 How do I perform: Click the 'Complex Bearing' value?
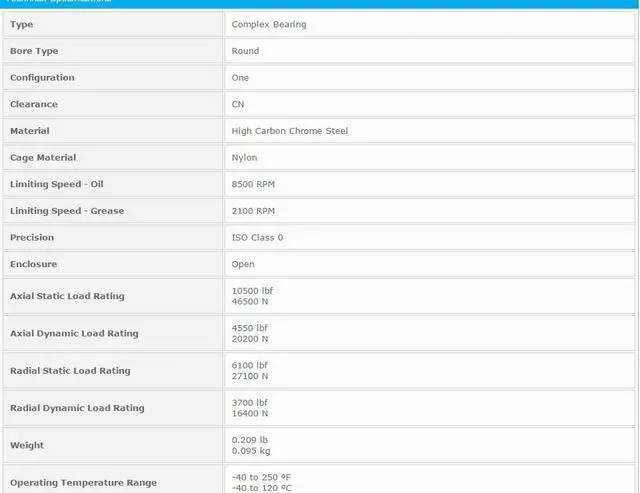[269, 24]
